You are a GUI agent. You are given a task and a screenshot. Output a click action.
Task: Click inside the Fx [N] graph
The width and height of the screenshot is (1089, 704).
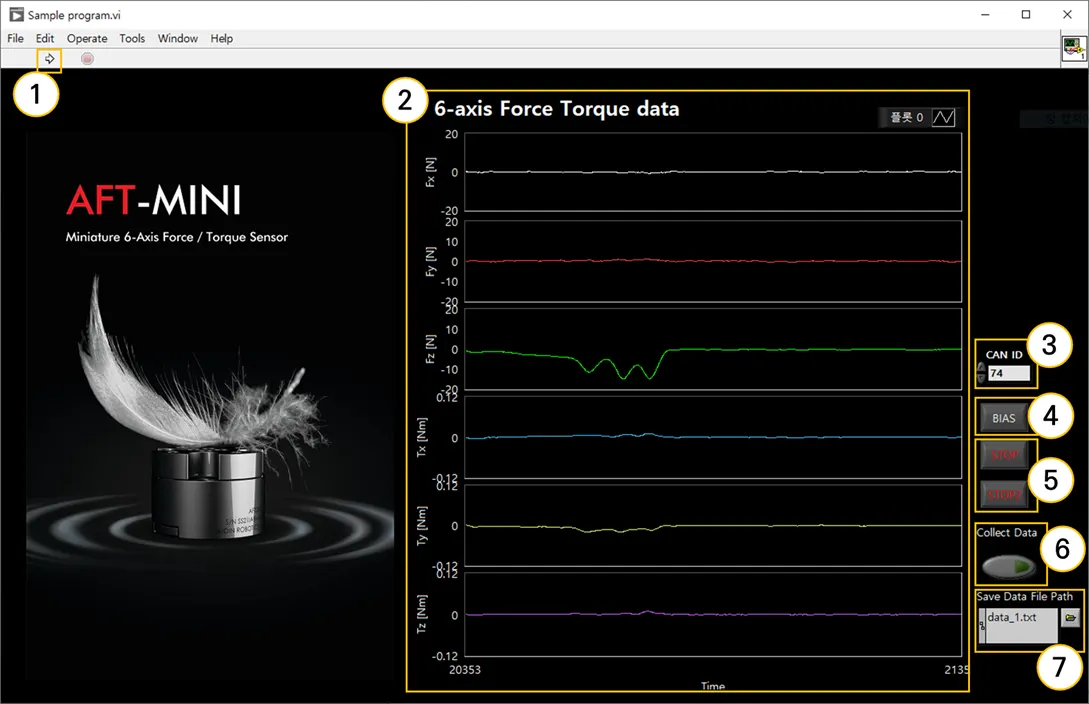[713, 171]
